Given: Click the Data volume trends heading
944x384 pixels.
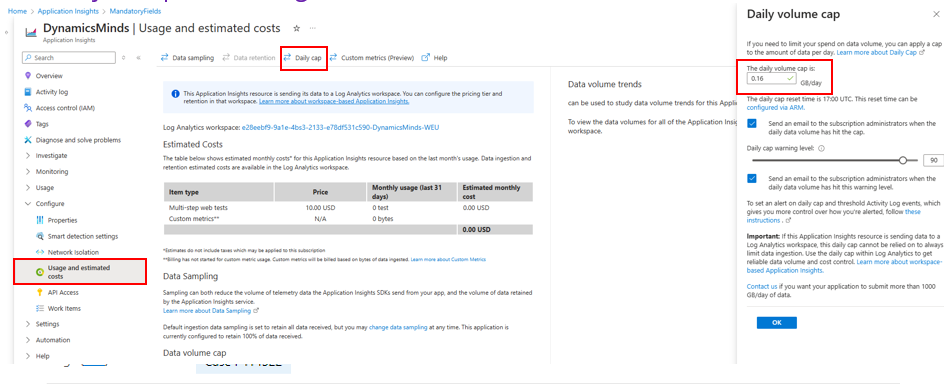Looking at the screenshot, I should 605,84.
